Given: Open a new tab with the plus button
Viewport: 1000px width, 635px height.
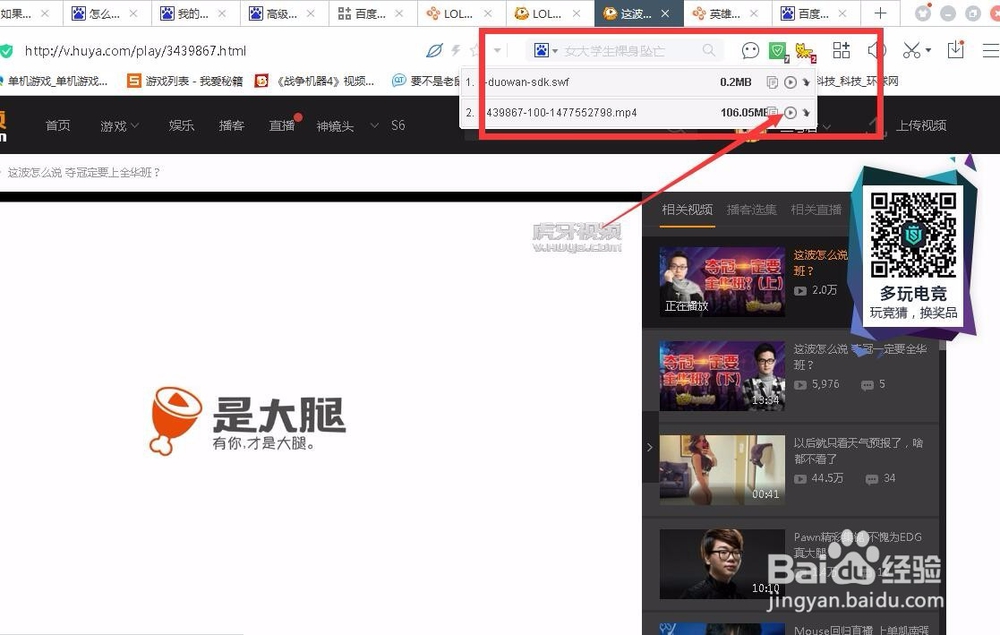Looking at the screenshot, I should pyautogui.click(x=880, y=13).
